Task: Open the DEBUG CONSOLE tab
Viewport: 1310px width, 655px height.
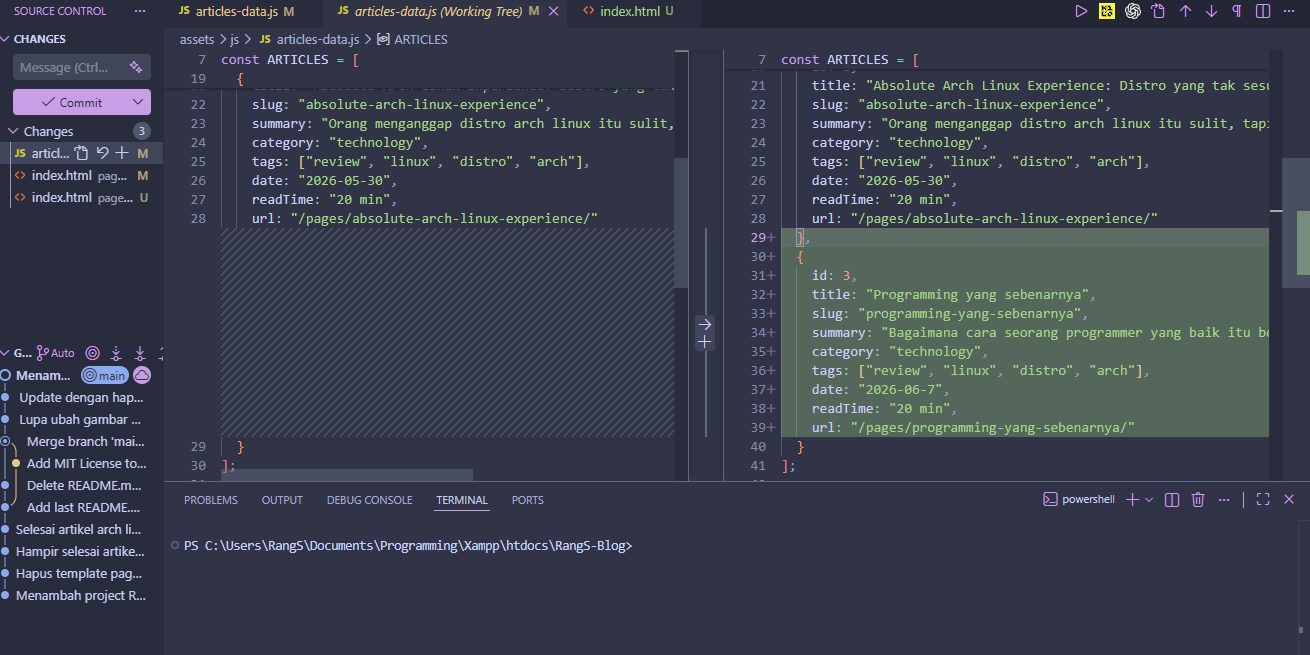Action: click(369, 500)
